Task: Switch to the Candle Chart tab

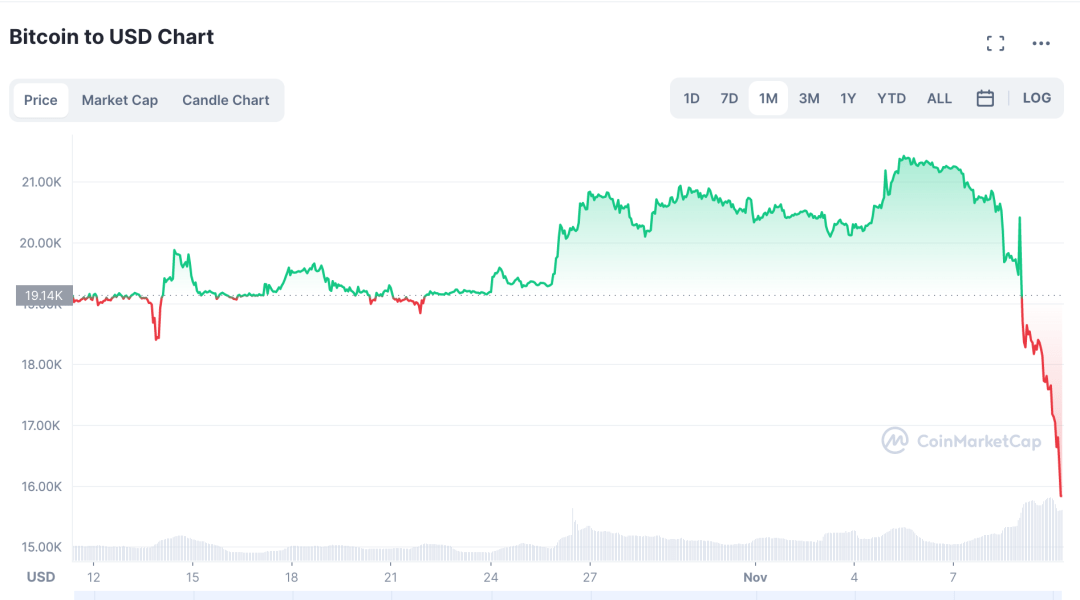Action: [x=225, y=99]
